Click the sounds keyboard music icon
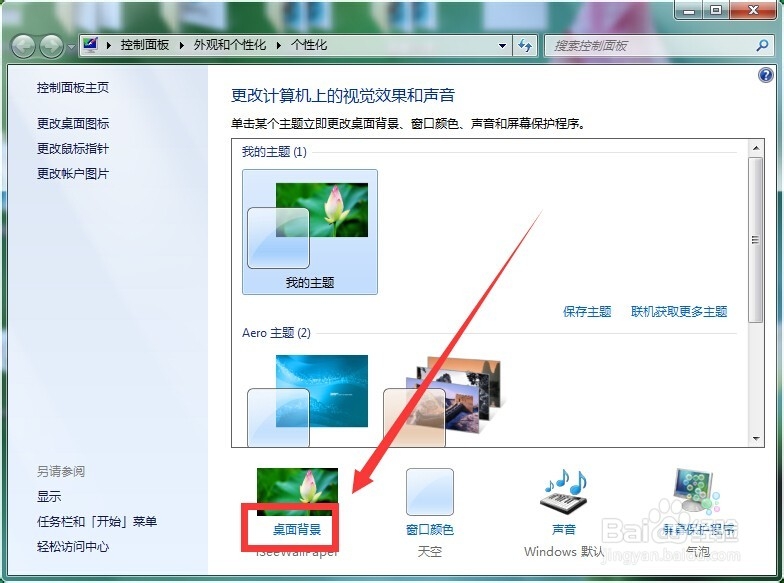Viewport: 784px width, 583px height. [x=564, y=492]
